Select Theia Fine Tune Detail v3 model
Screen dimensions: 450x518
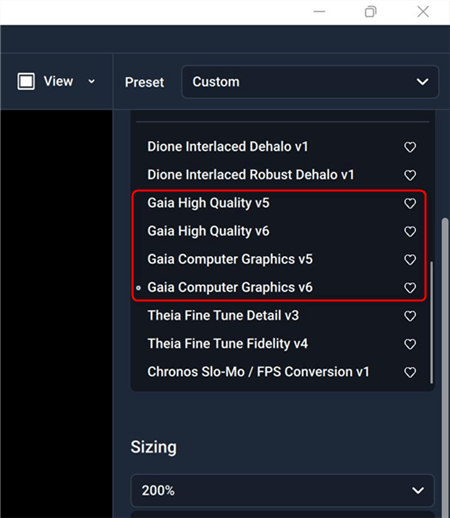[x=223, y=316]
